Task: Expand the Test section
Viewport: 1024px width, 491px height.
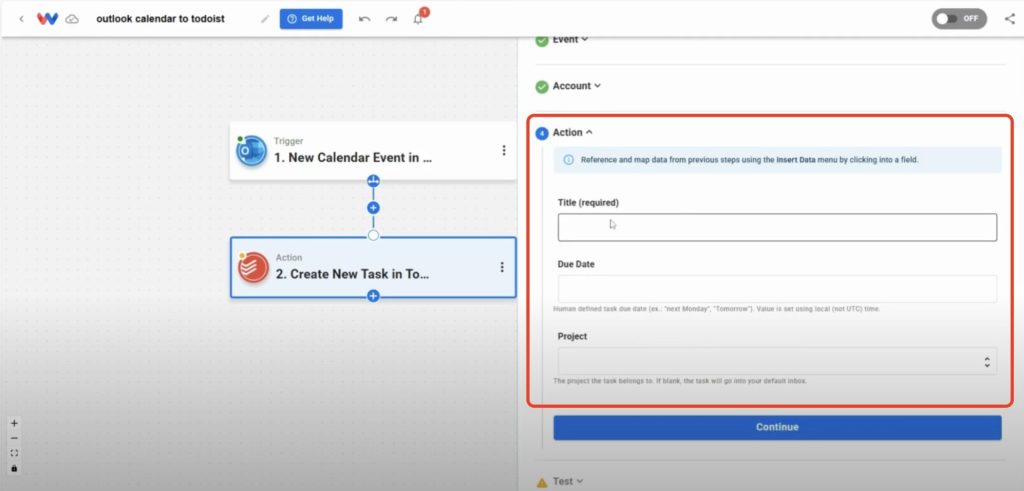Action: [x=568, y=481]
